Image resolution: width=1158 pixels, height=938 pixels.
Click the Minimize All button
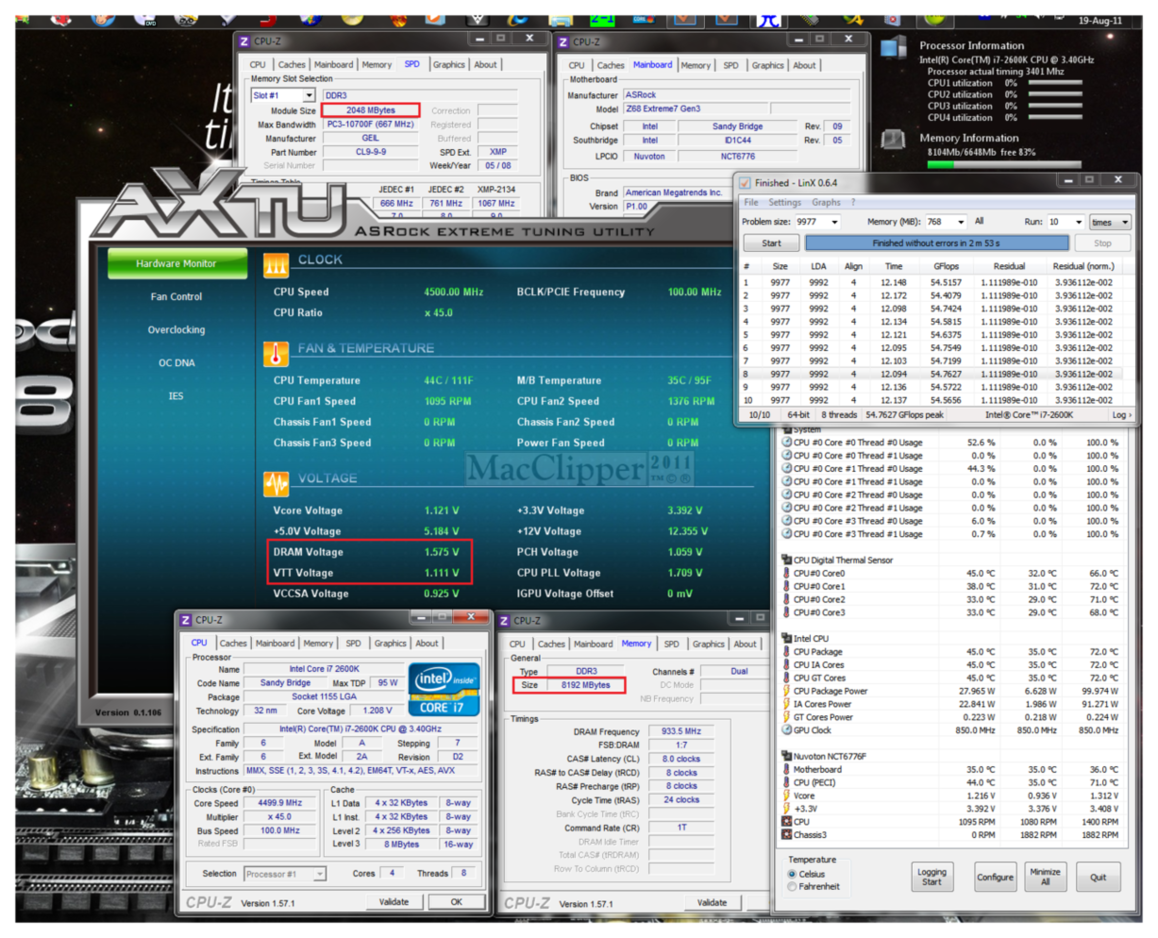pyautogui.click(x=1045, y=877)
